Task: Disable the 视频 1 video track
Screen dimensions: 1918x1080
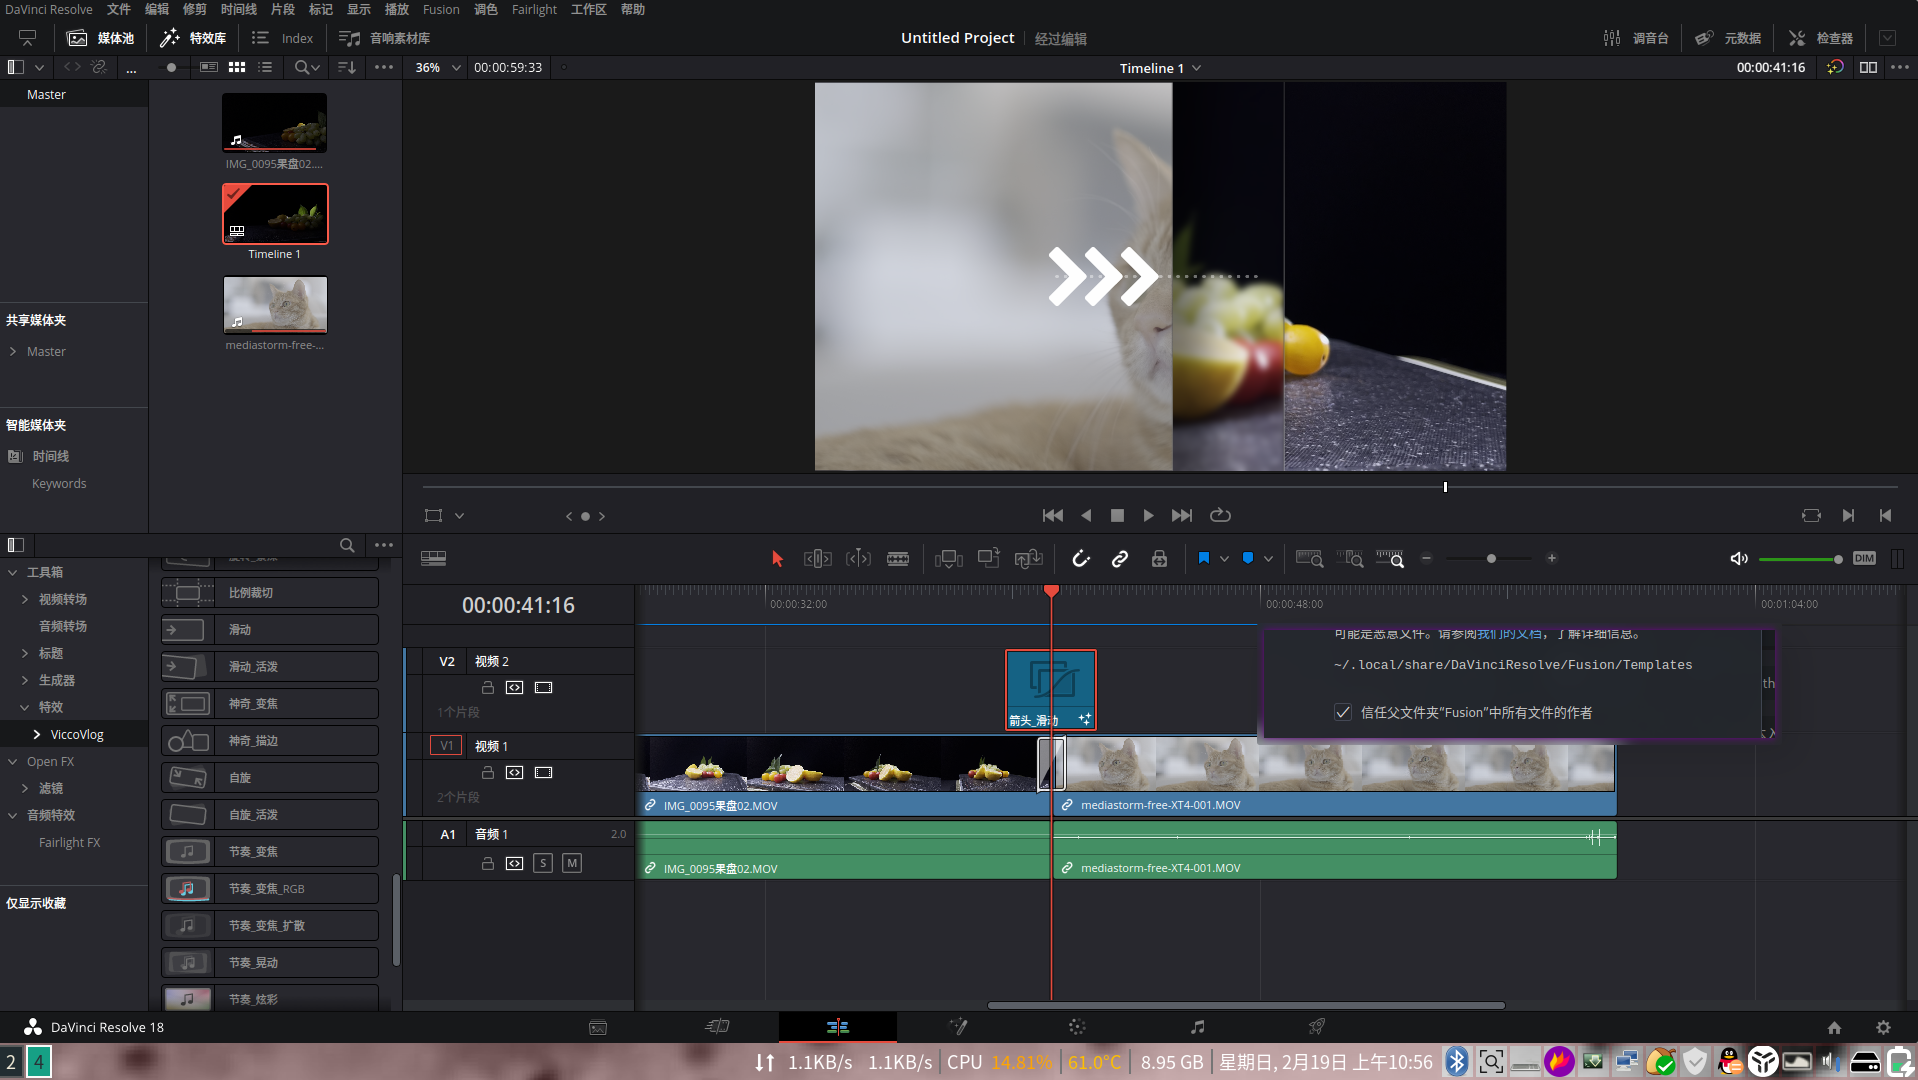Action: (543, 773)
